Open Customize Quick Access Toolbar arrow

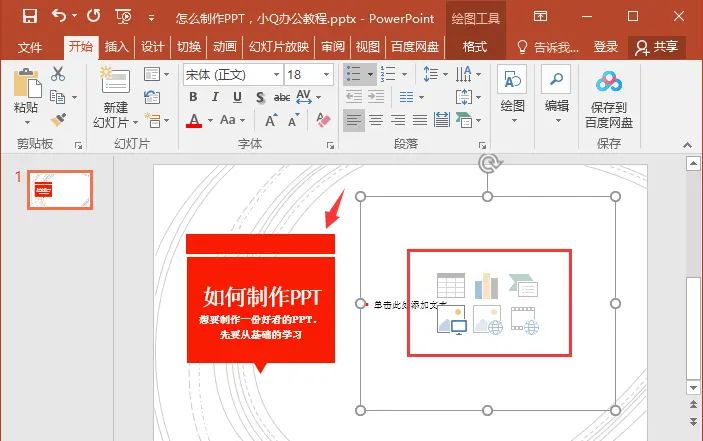click(x=152, y=18)
